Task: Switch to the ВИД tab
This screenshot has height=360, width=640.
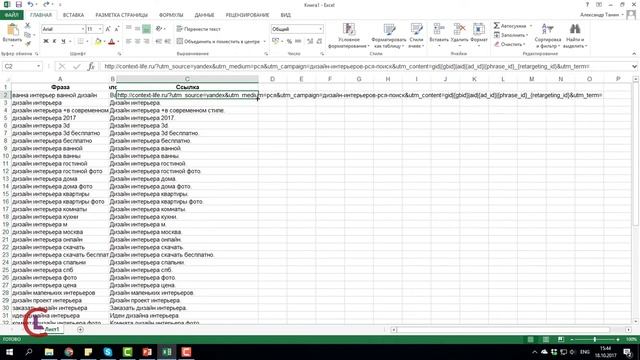Action: tap(286, 15)
